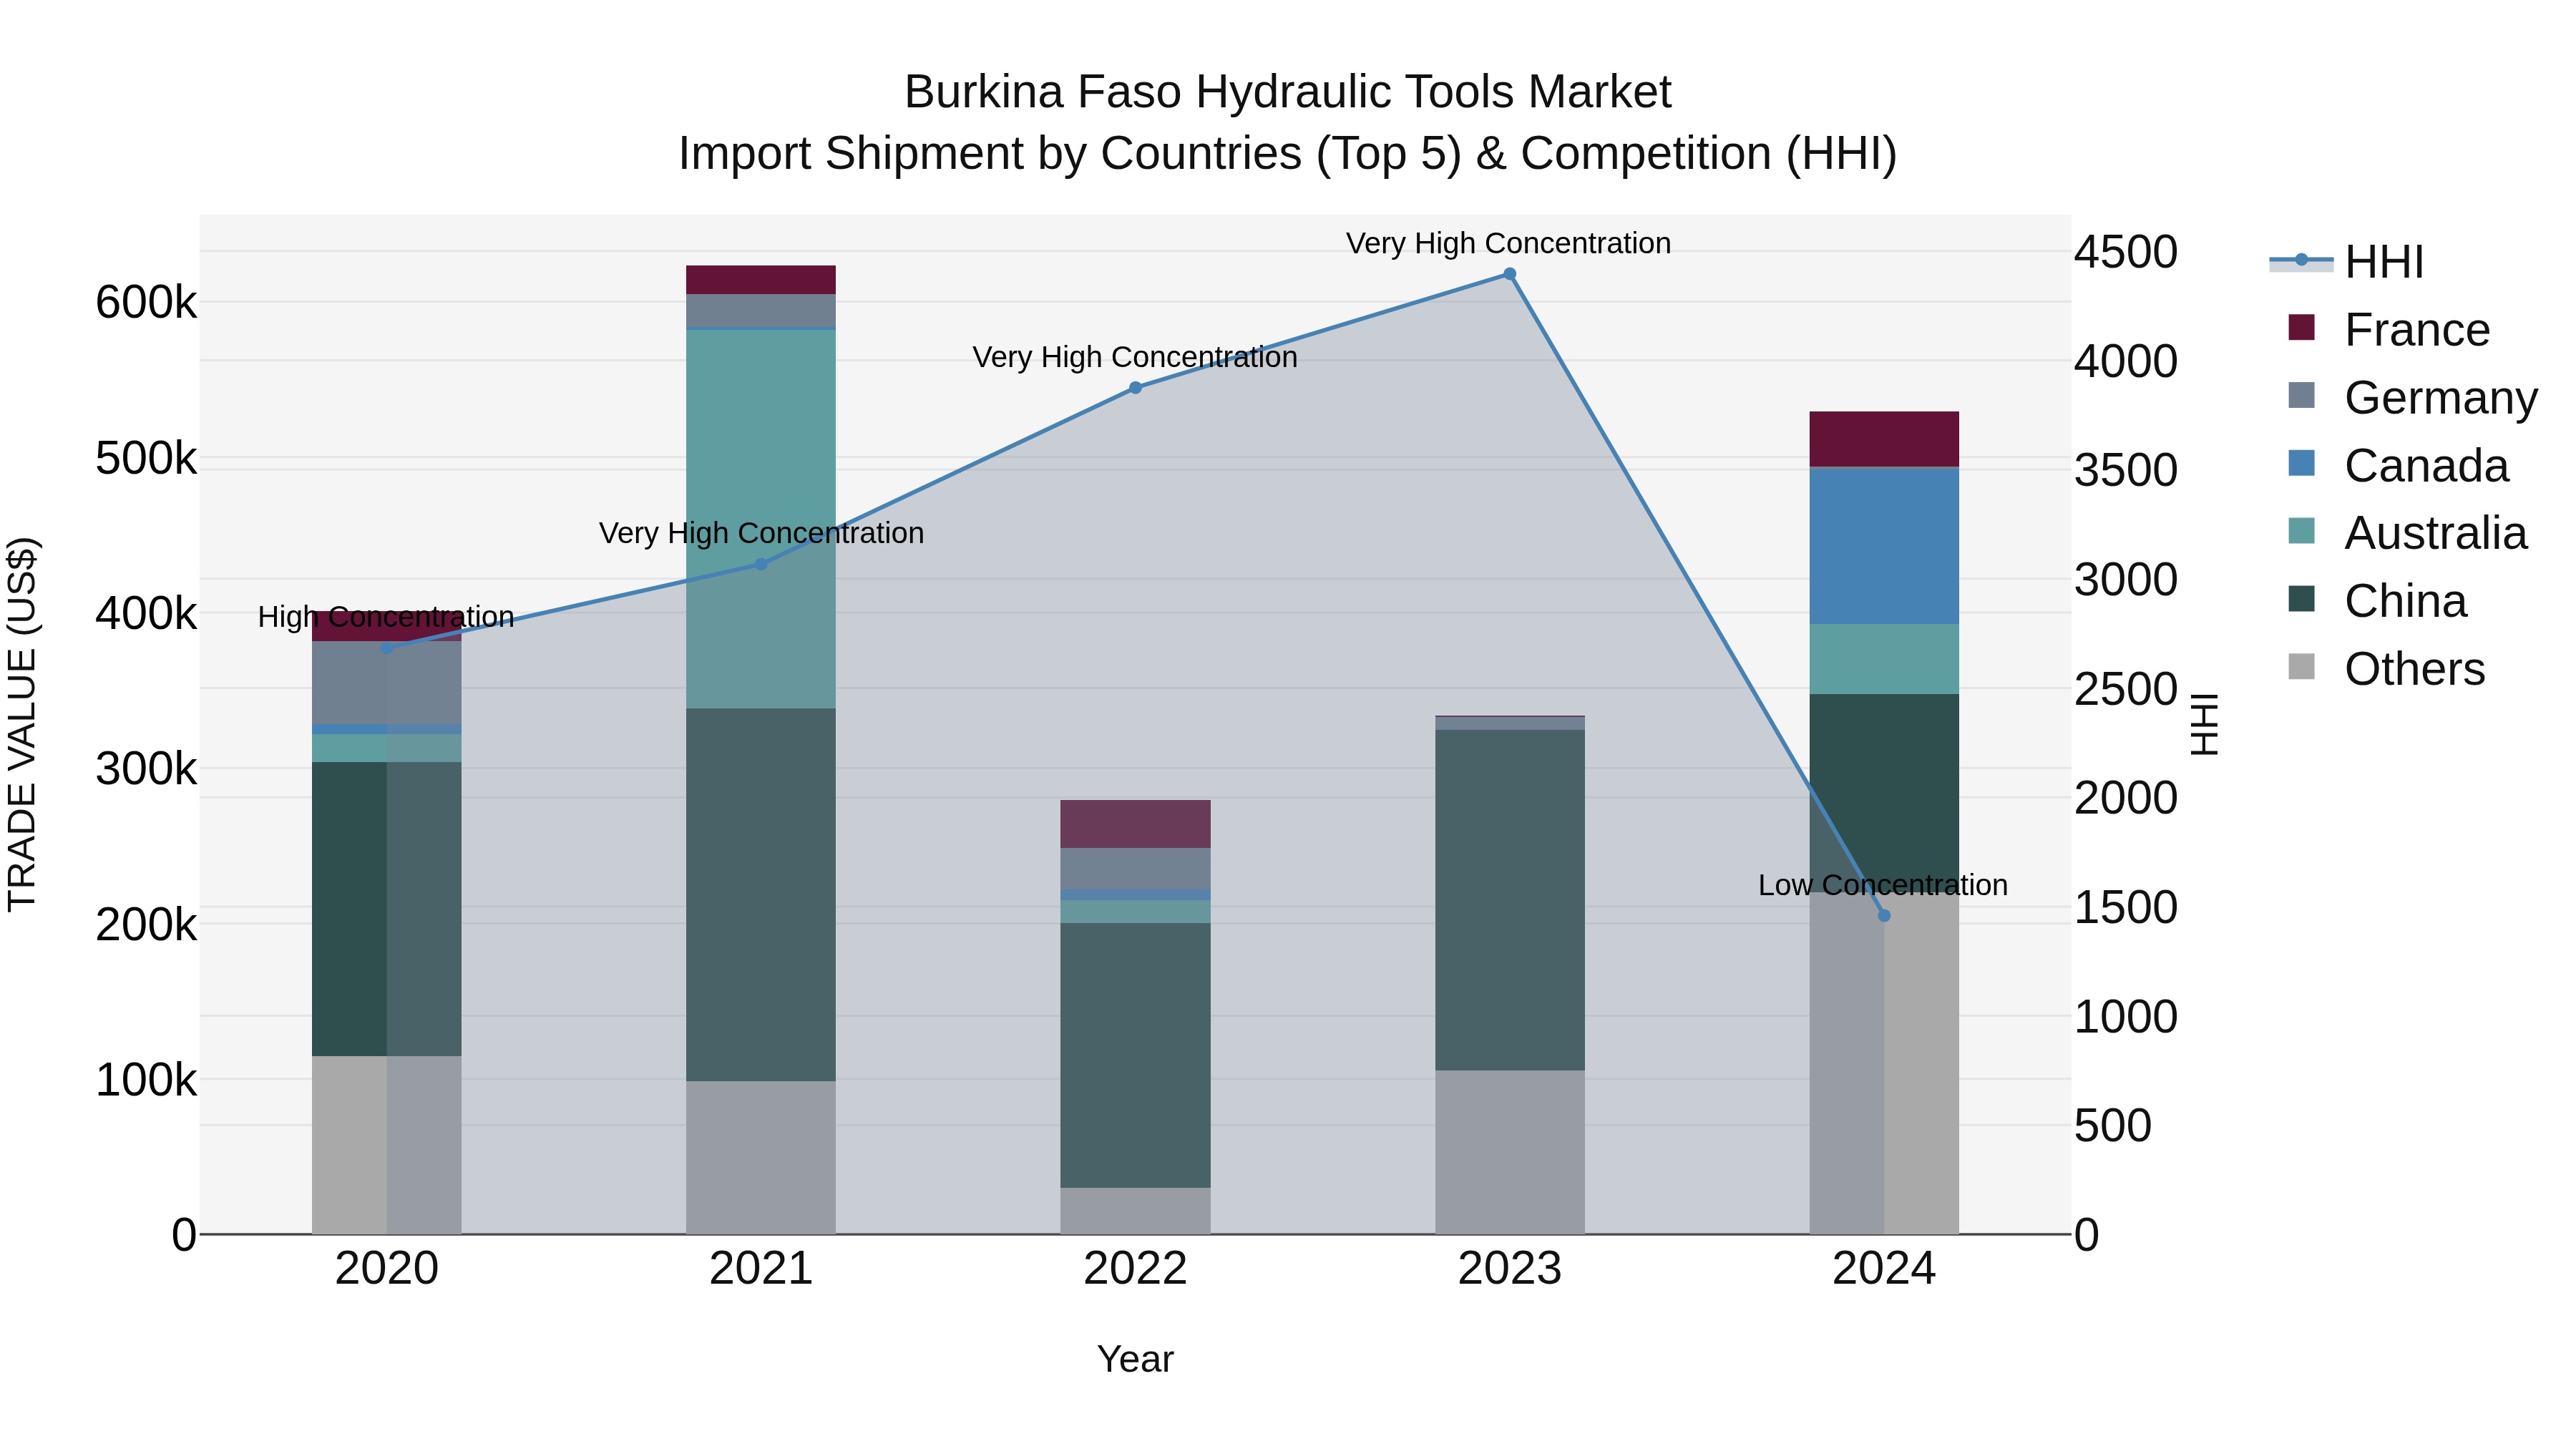Click the Others segment of 2023 bar
Viewport: 2576px width, 1449px height.
point(1510,1152)
